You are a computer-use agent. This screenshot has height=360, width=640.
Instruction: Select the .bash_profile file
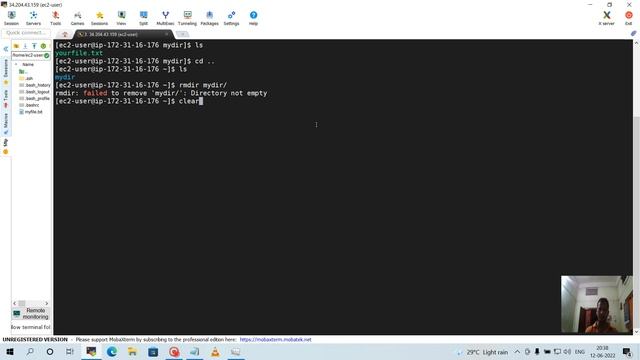click(35, 98)
